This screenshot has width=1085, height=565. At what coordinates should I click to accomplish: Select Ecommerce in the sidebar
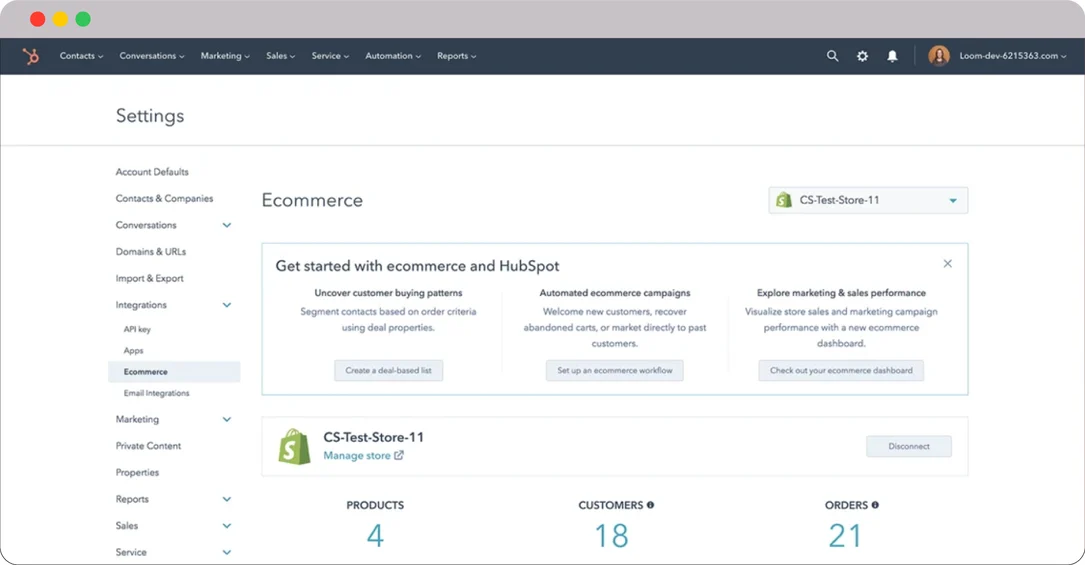[174, 371]
